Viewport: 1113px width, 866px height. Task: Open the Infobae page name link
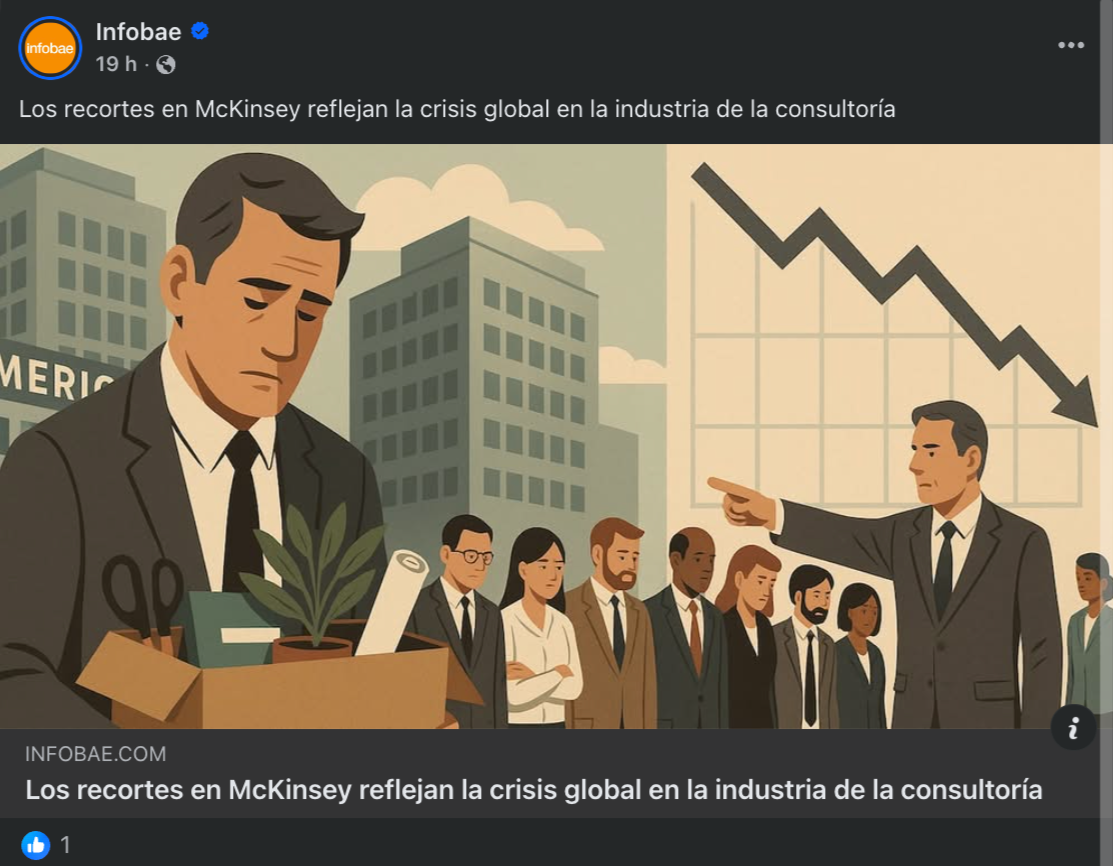(x=138, y=32)
